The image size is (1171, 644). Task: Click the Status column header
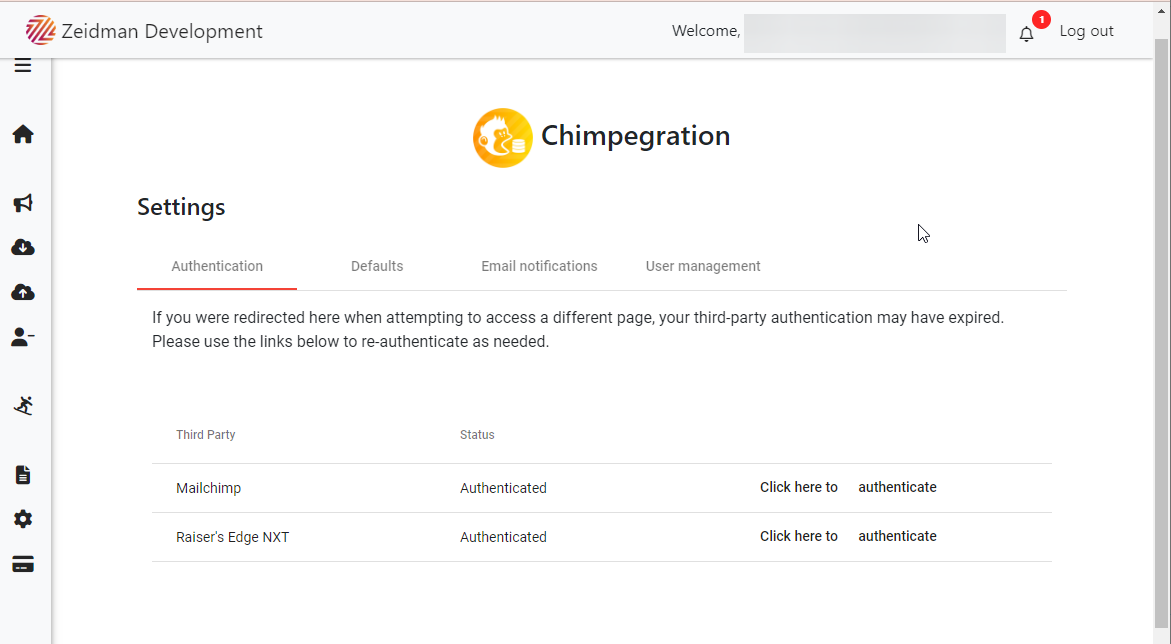[477, 435]
